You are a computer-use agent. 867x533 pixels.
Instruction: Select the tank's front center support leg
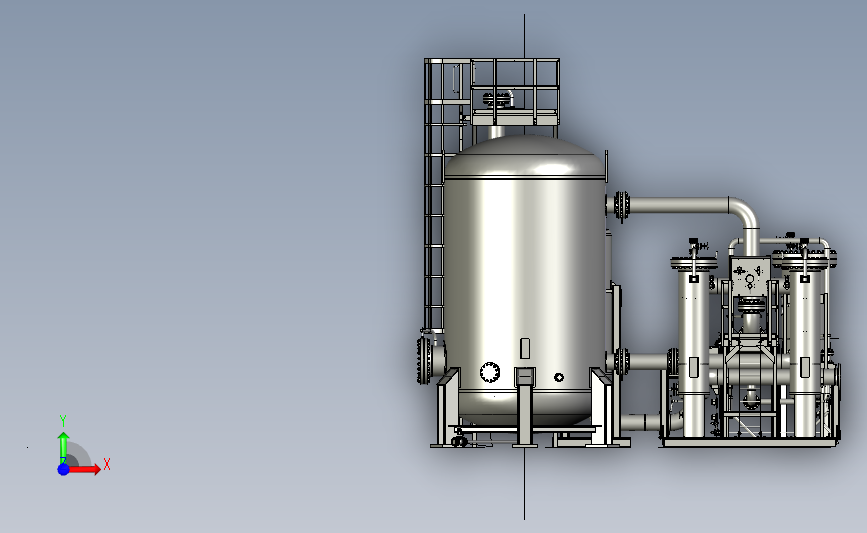pos(525,406)
